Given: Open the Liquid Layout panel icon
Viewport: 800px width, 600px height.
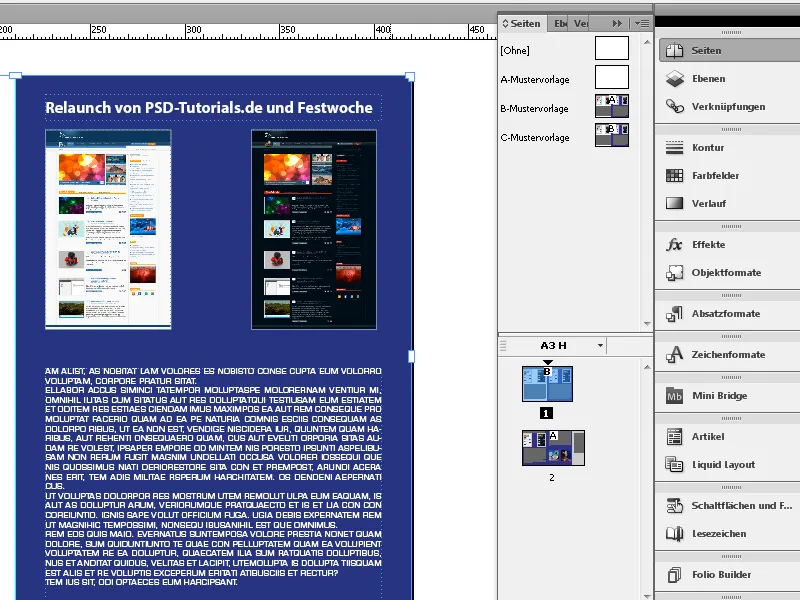Looking at the screenshot, I should tap(674, 464).
